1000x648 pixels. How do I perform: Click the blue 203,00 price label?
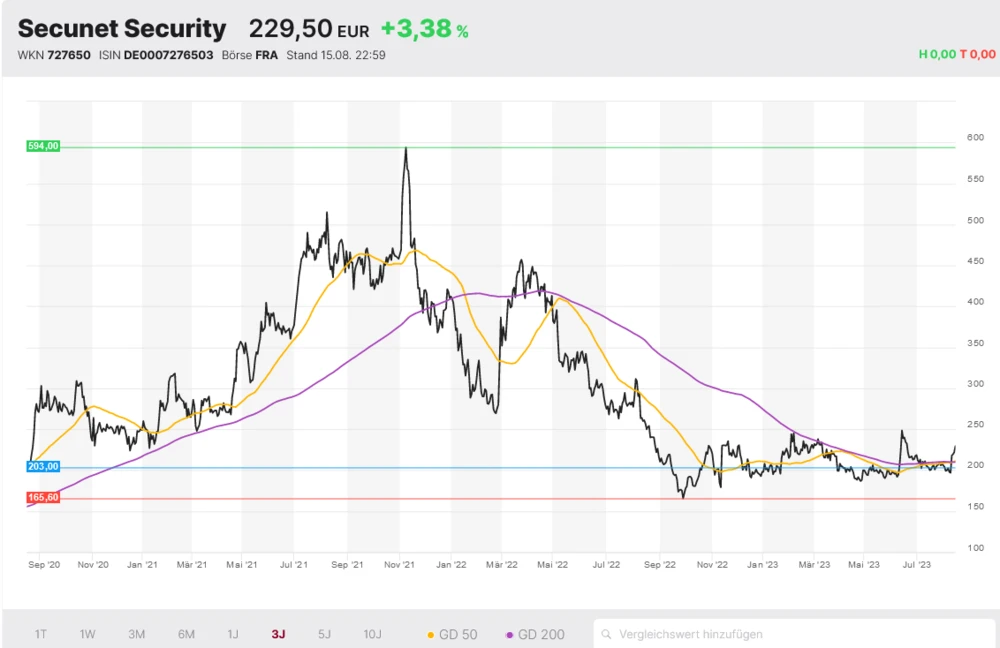43,466
